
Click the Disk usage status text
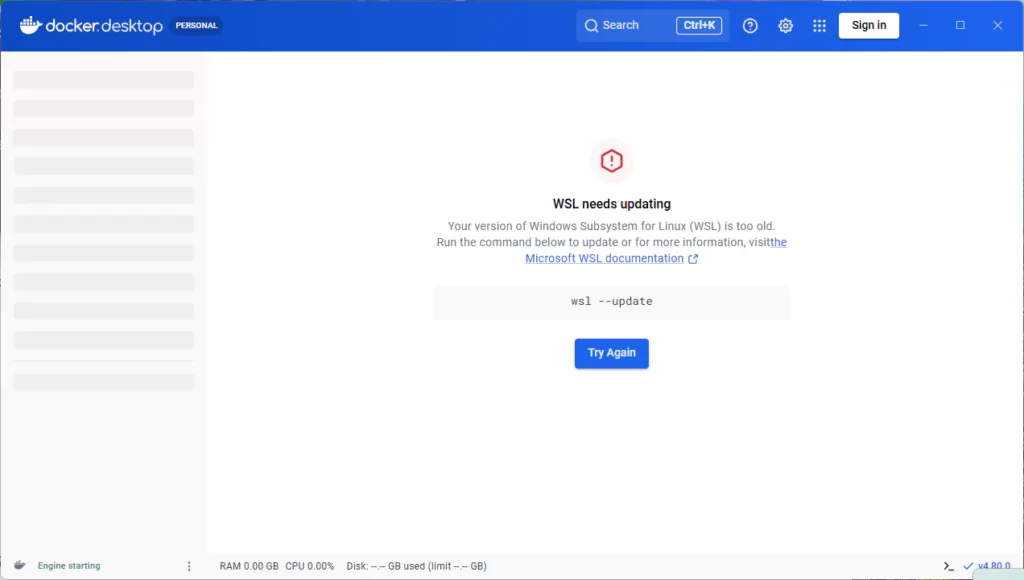click(x=417, y=566)
